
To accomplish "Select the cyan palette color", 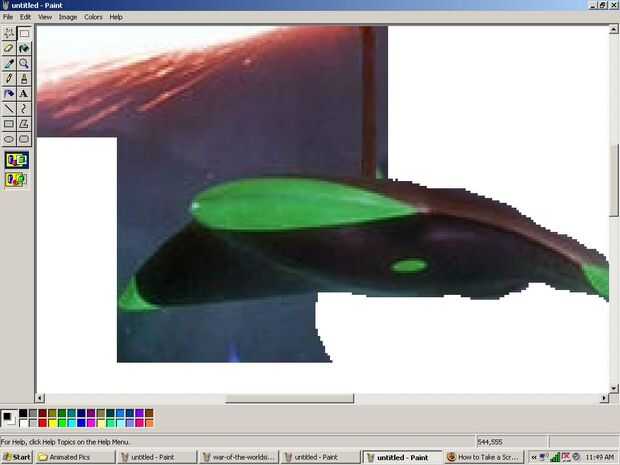I will 72,423.
